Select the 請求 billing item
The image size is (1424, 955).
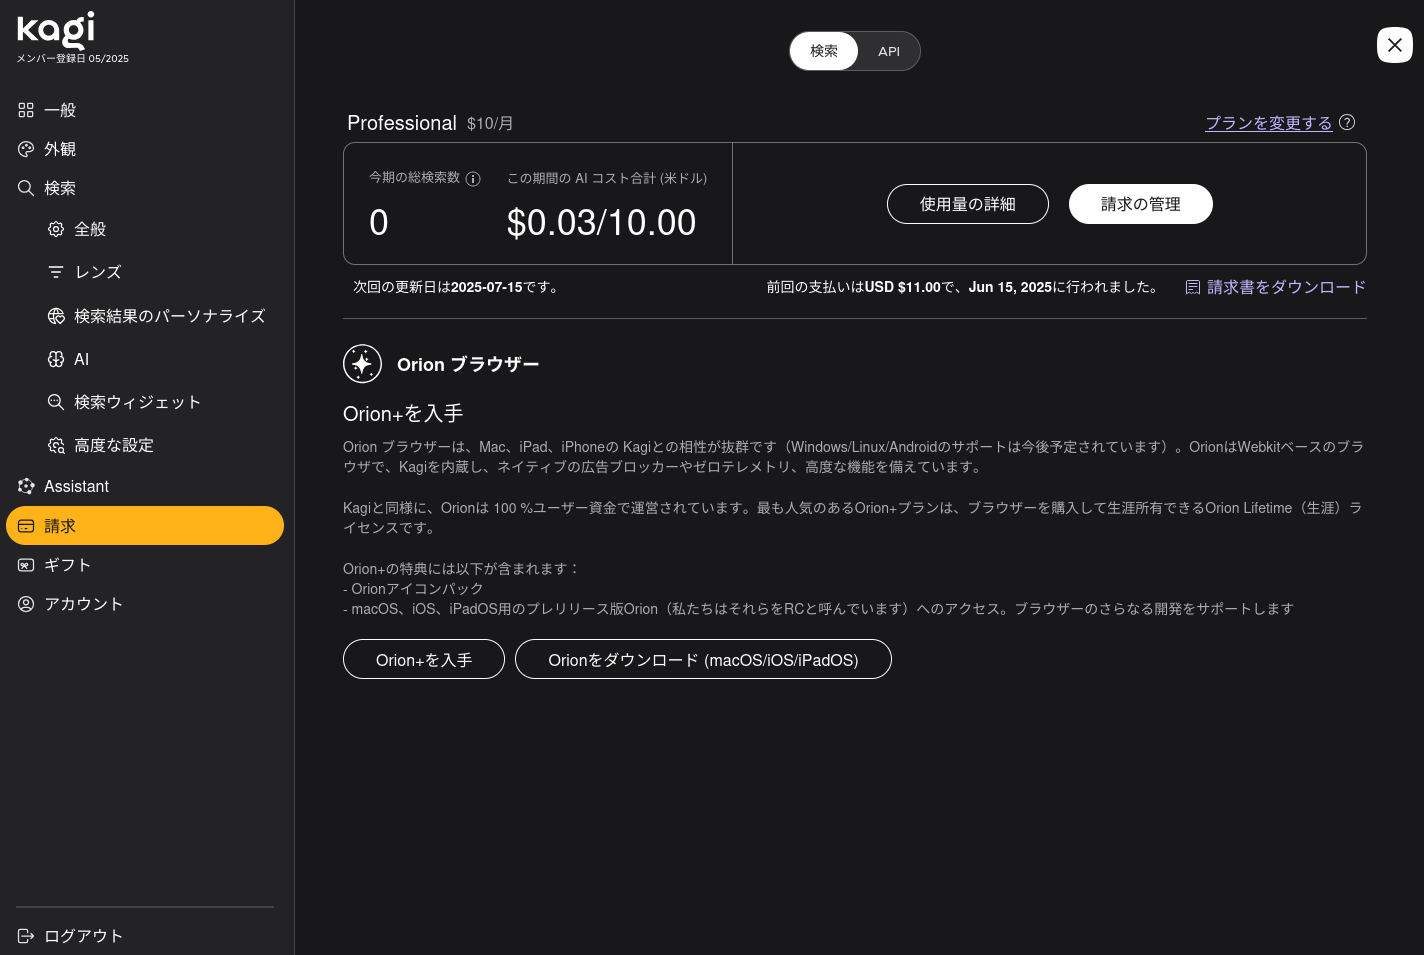click(145, 526)
